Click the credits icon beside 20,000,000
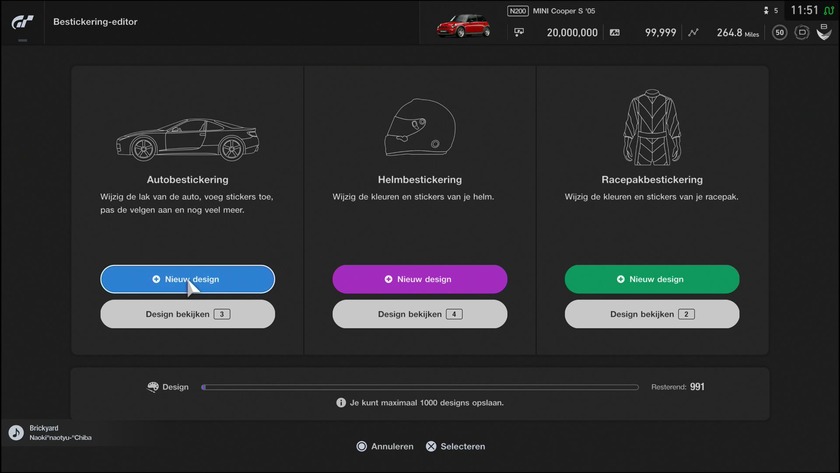Image resolution: width=840 pixels, height=473 pixels. point(519,32)
